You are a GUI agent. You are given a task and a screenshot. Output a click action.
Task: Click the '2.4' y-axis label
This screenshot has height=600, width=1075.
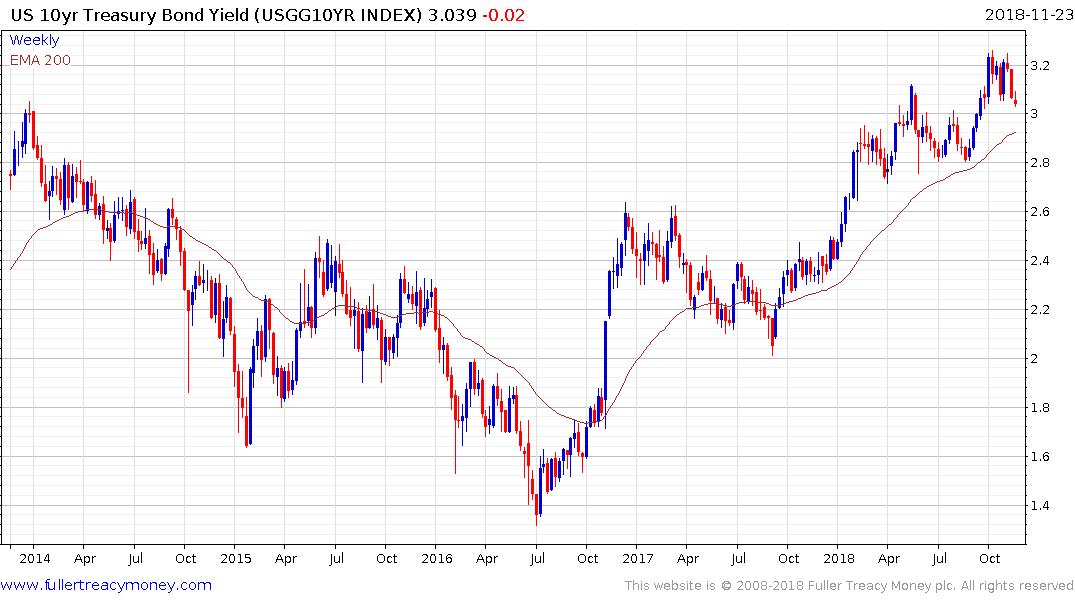click(1039, 261)
